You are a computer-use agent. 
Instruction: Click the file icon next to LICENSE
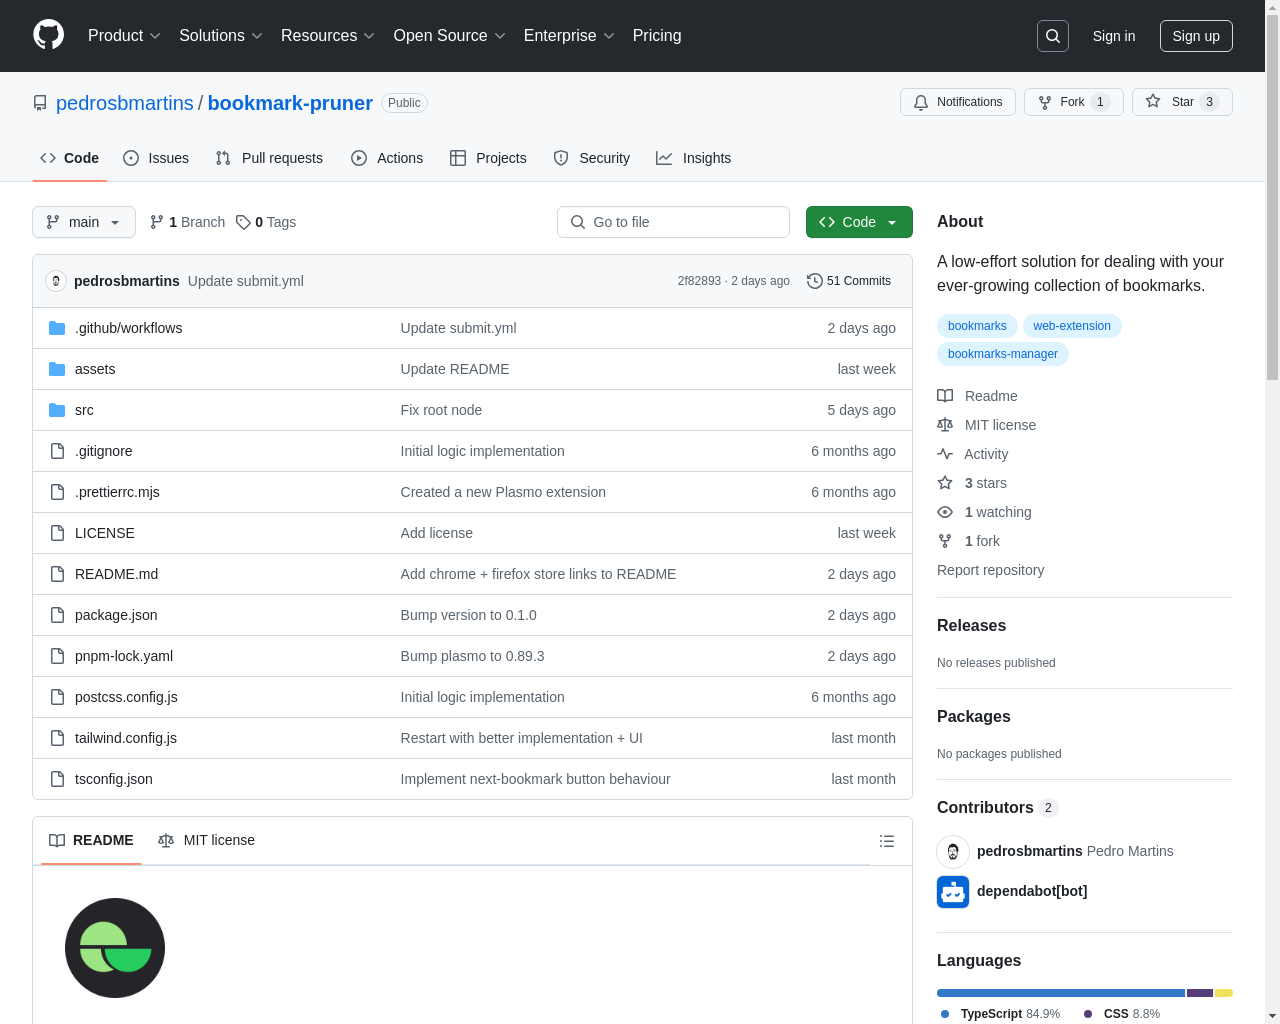pyautogui.click(x=57, y=533)
